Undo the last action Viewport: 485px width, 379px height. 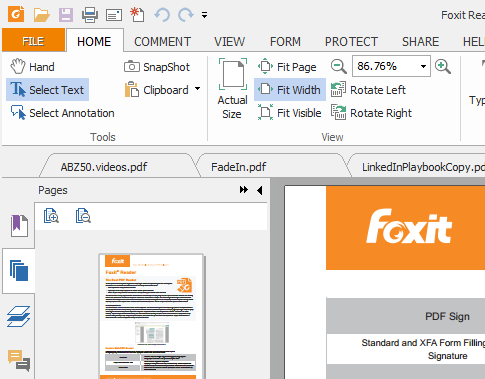pos(162,15)
